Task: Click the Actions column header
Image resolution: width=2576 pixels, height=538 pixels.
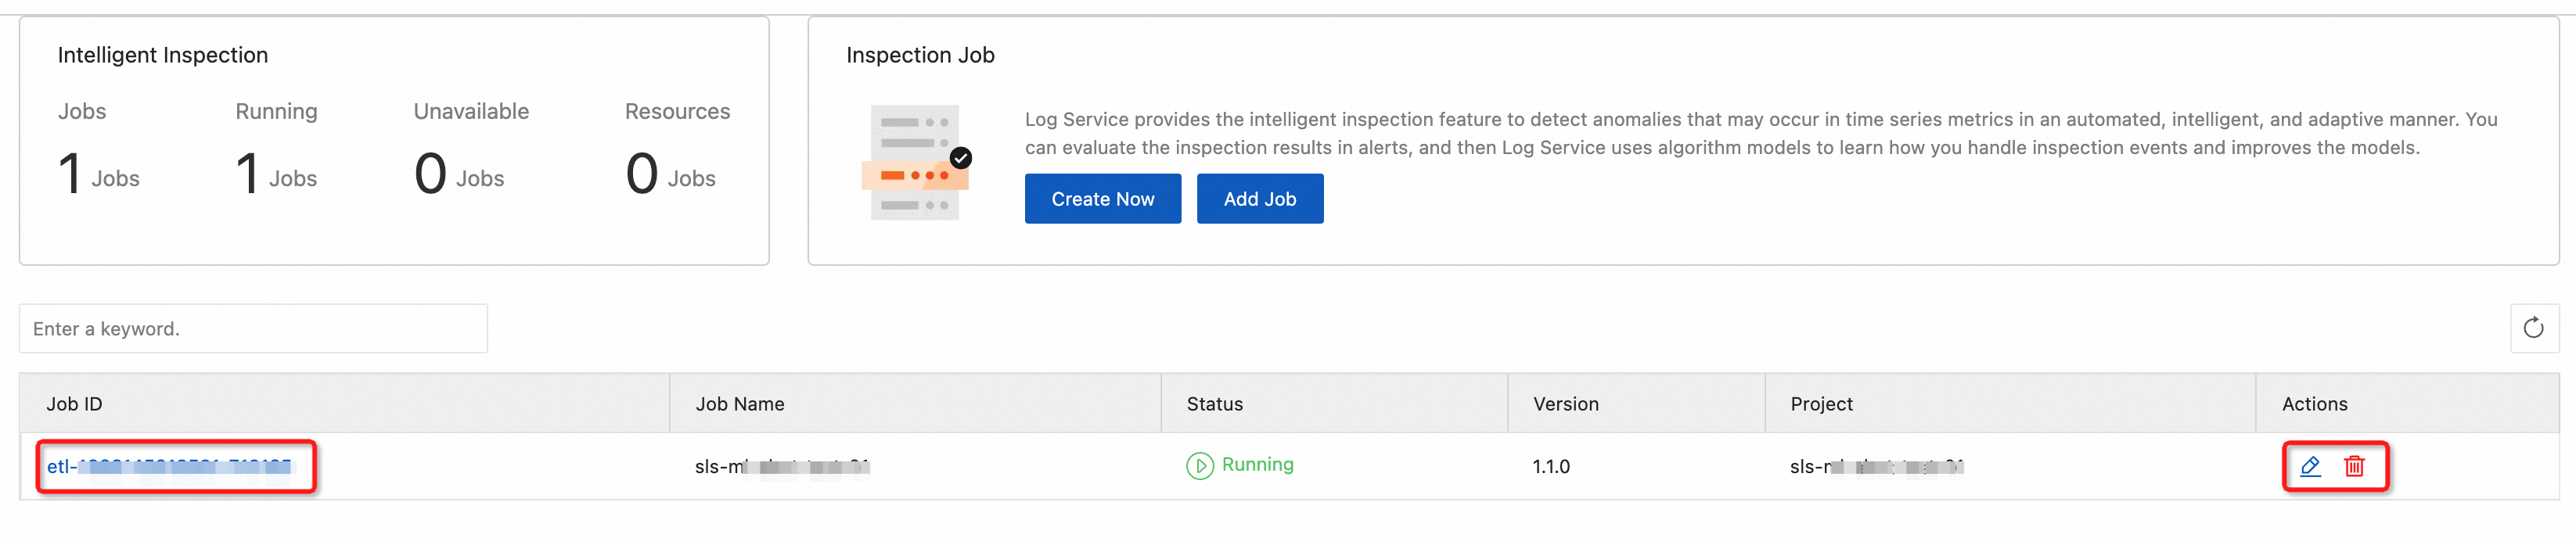Action: (x=2314, y=404)
